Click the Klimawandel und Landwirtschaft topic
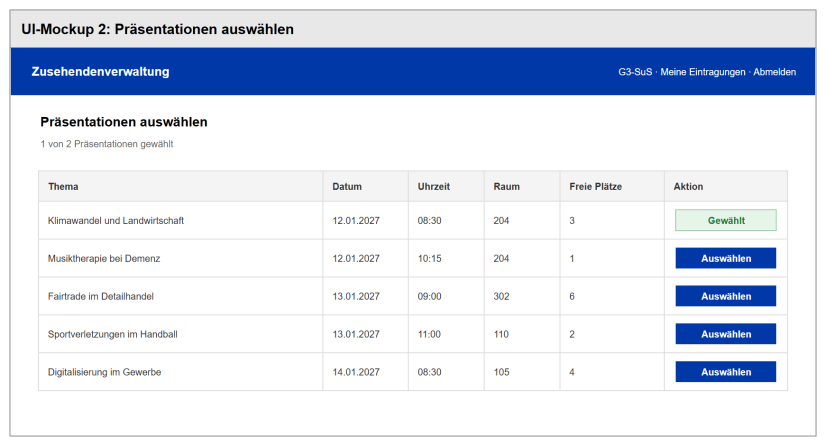The image size is (826, 446). [x=116, y=221]
